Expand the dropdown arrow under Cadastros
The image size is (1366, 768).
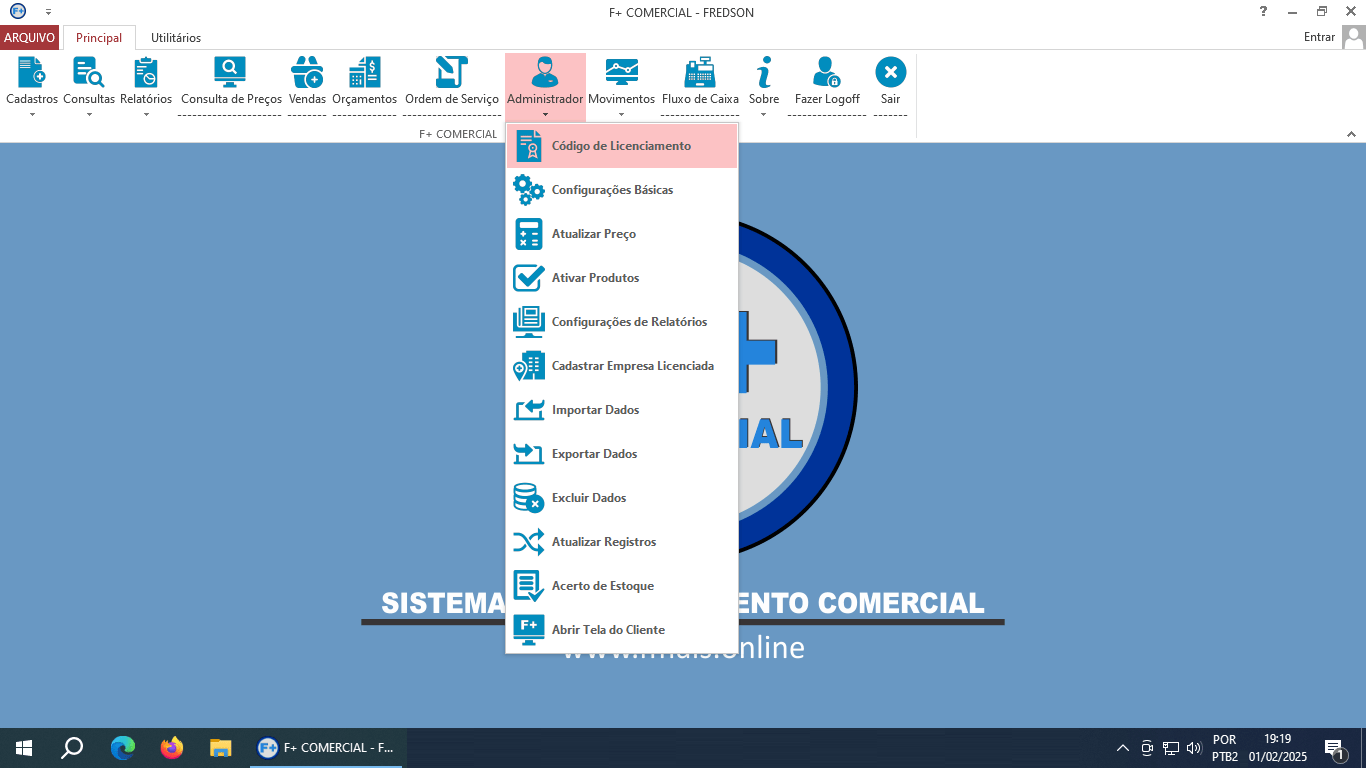click(x=31, y=116)
